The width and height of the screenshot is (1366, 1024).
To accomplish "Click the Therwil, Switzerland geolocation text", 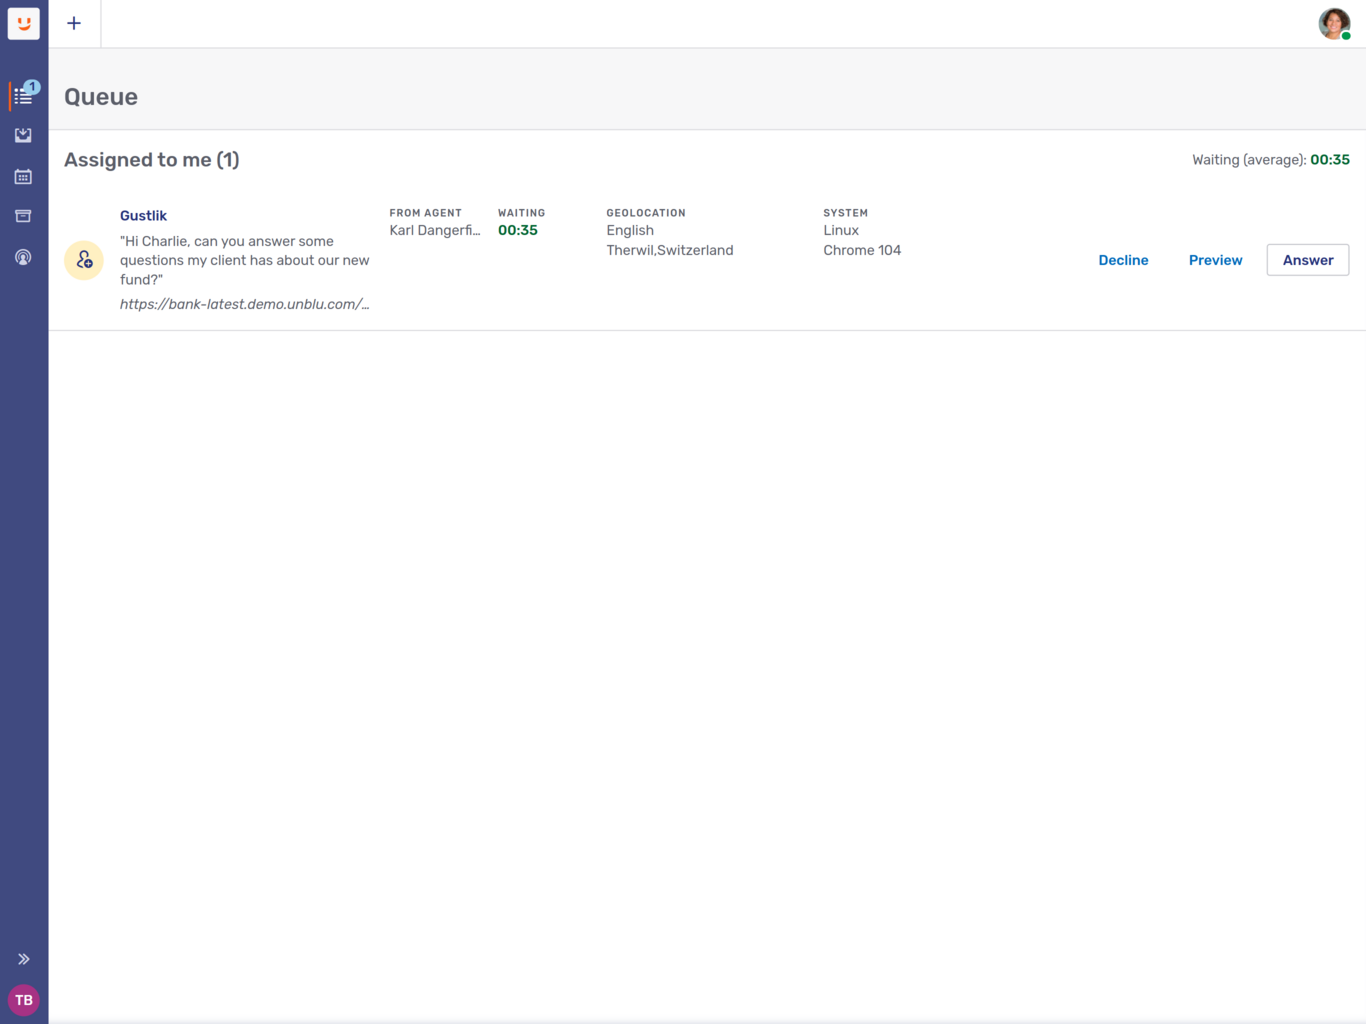I will (x=669, y=251).
